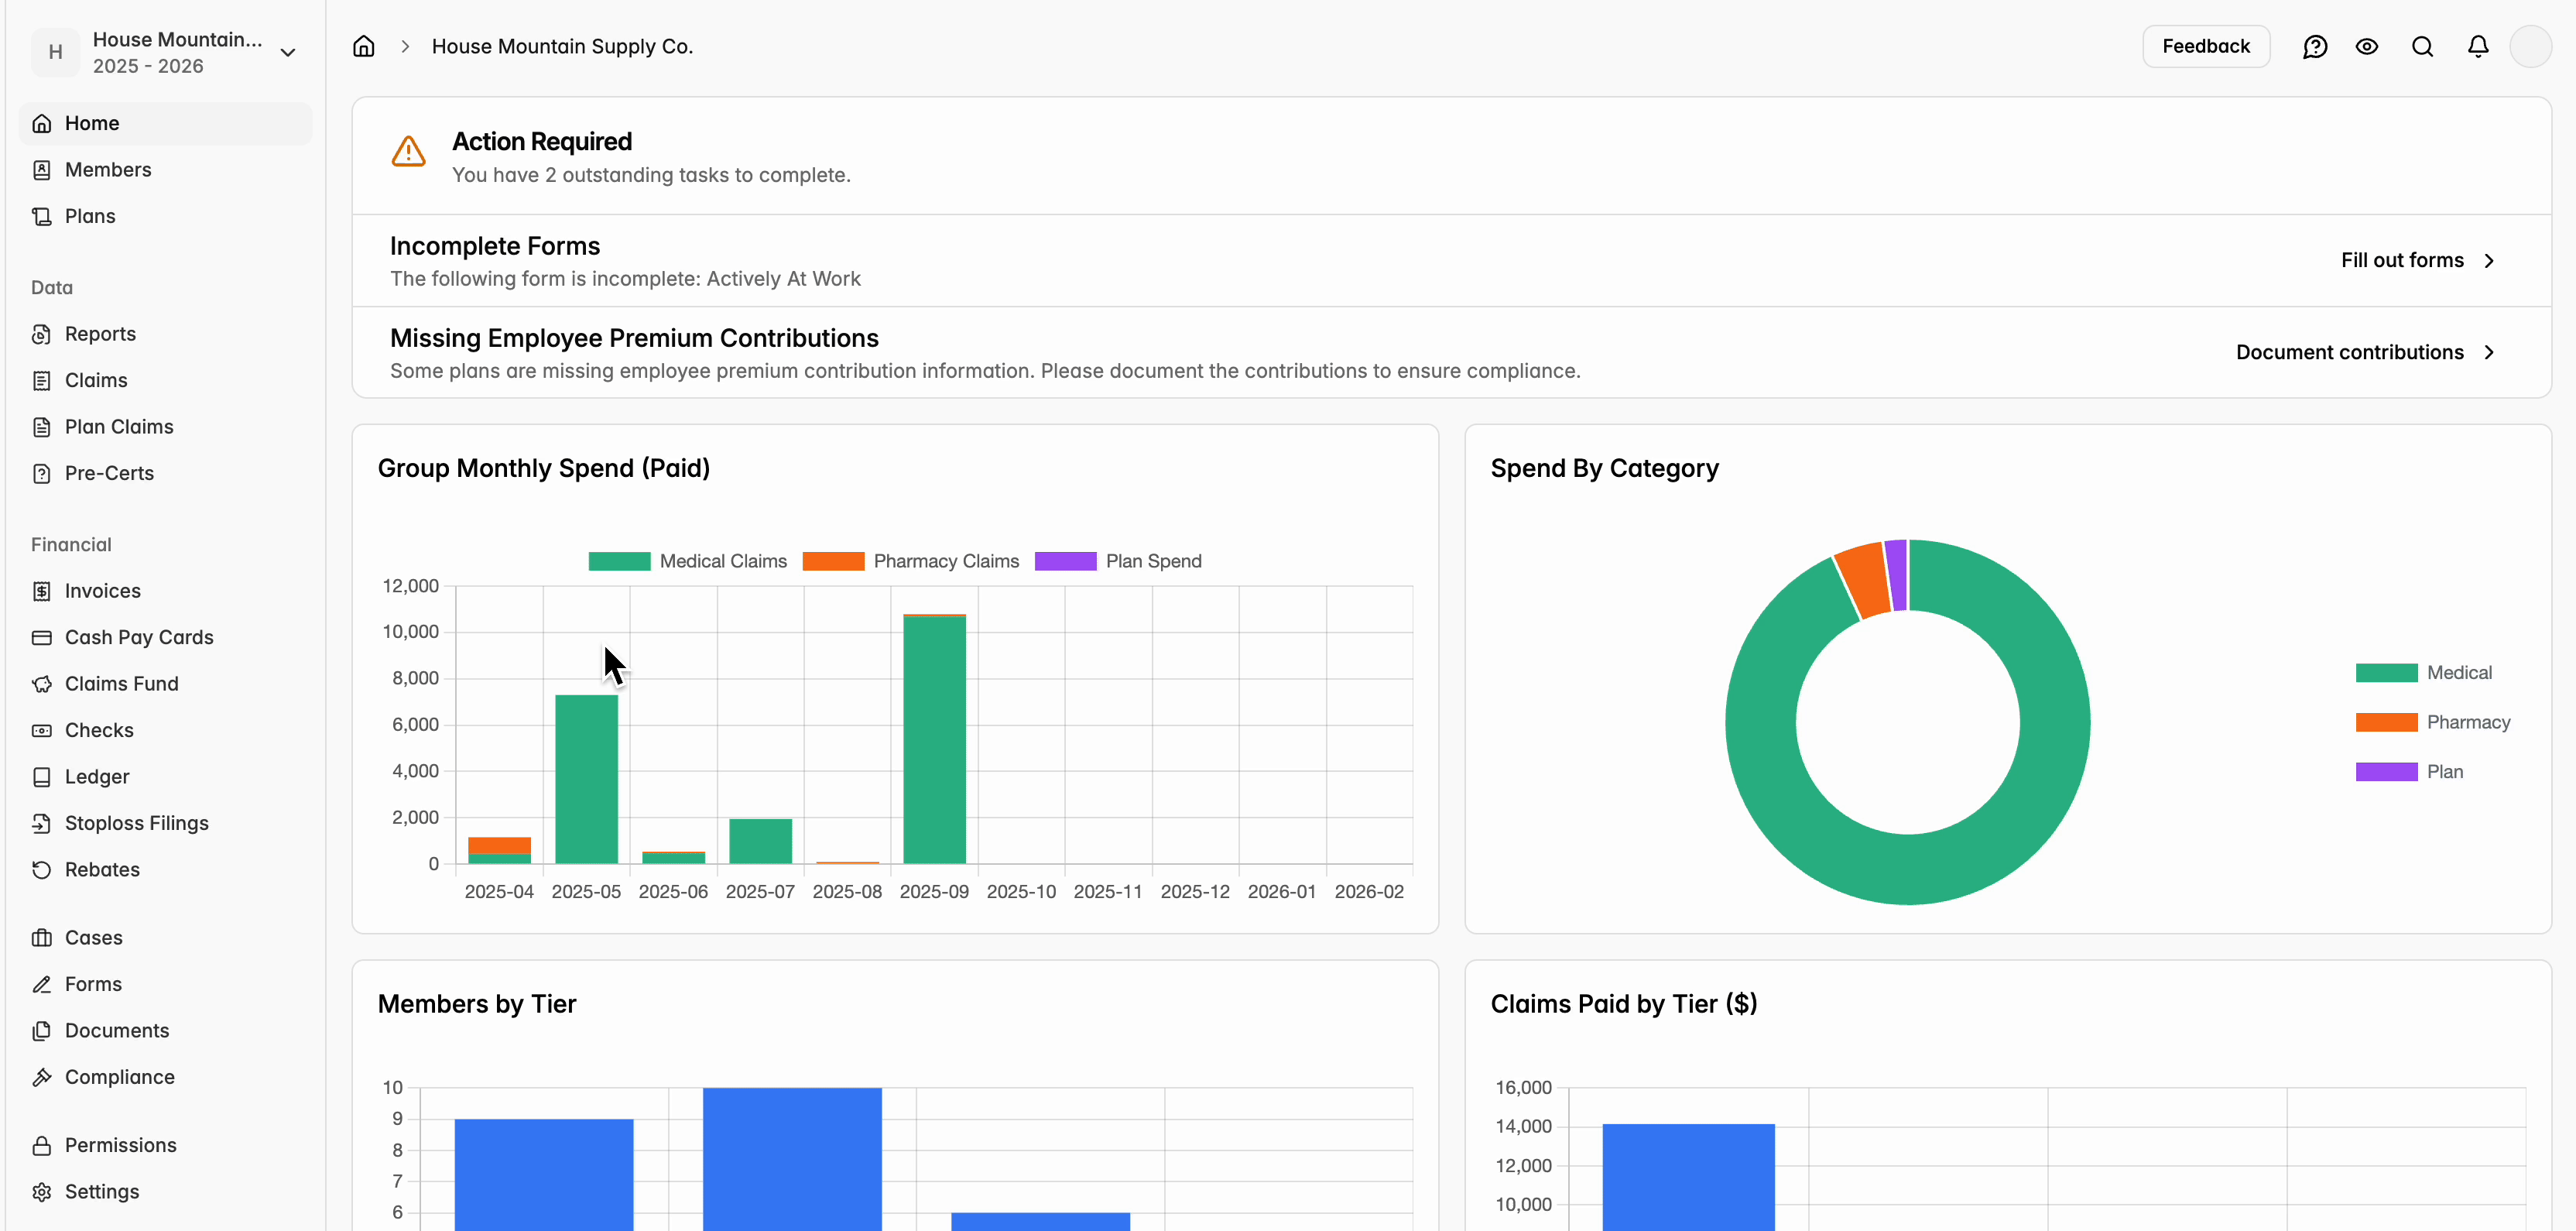Click the Feedback button
Screen dimensions: 2576x1231
2205,46
